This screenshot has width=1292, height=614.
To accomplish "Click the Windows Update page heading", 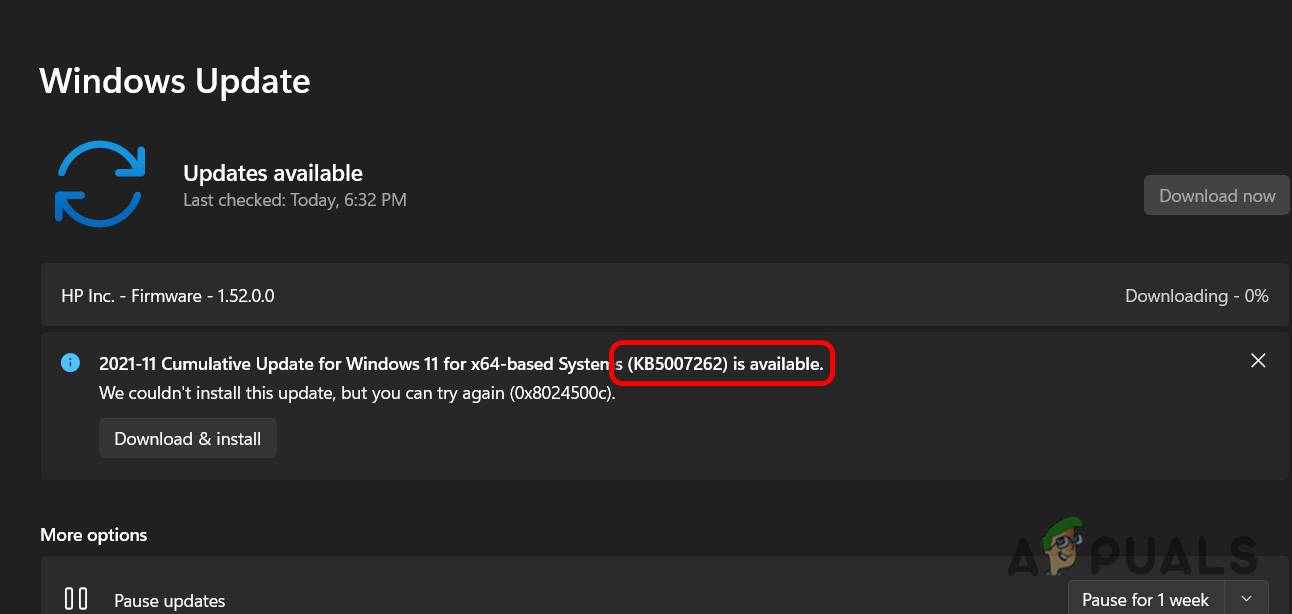I will pyautogui.click(x=175, y=81).
